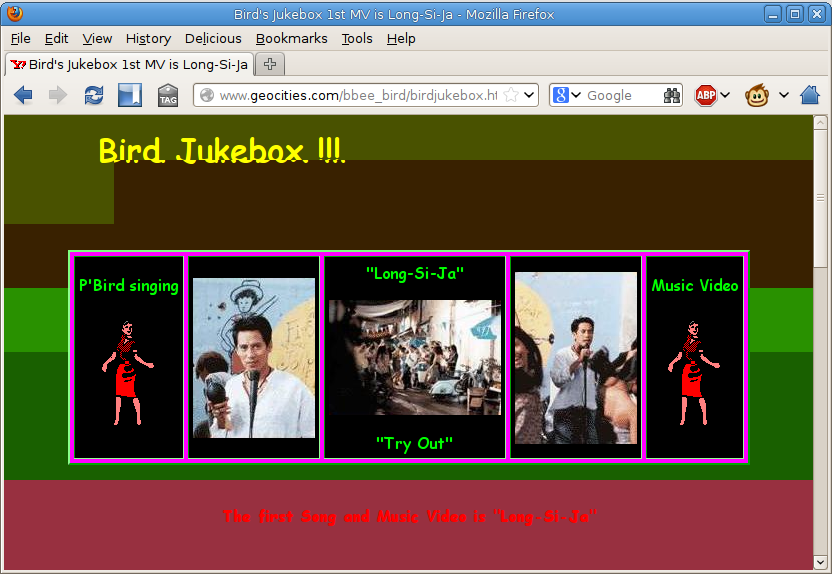Open the File menu
This screenshot has height=575, width=832.
click(21, 39)
